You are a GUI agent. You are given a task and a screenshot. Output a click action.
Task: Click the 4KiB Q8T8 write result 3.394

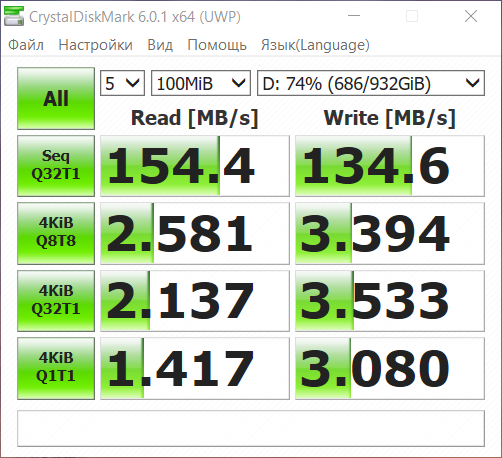pyautogui.click(x=390, y=233)
